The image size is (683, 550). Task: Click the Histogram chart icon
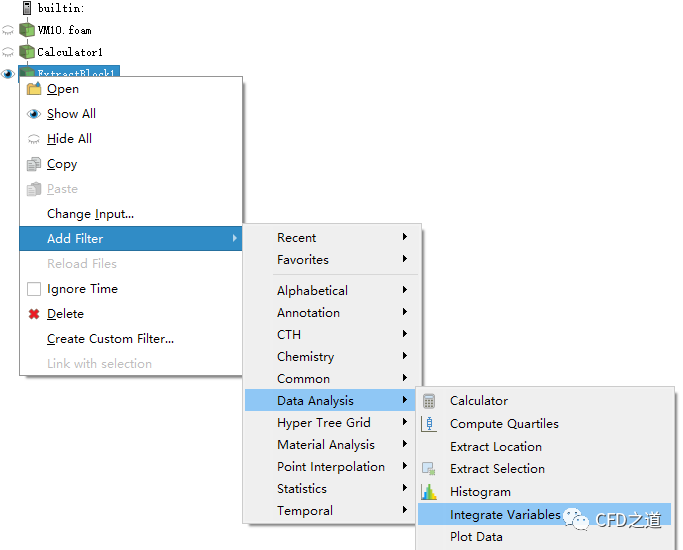[429, 492]
